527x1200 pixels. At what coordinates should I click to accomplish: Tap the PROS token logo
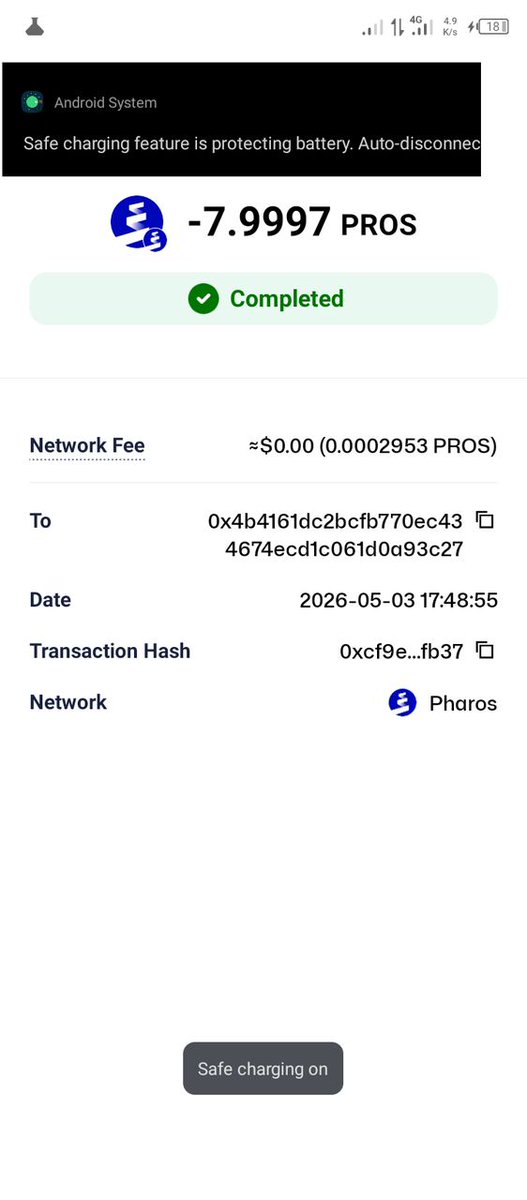coord(137,223)
